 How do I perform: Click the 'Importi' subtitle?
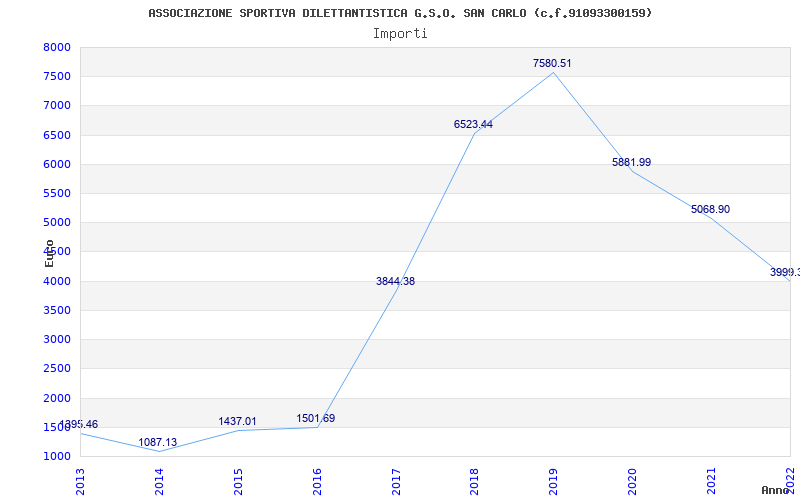click(400, 34)
